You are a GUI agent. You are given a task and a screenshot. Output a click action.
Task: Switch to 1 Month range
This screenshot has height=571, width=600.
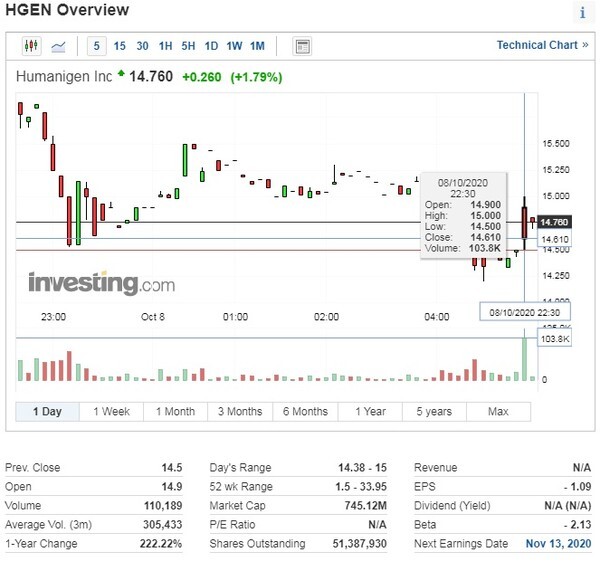click(176, 411)
